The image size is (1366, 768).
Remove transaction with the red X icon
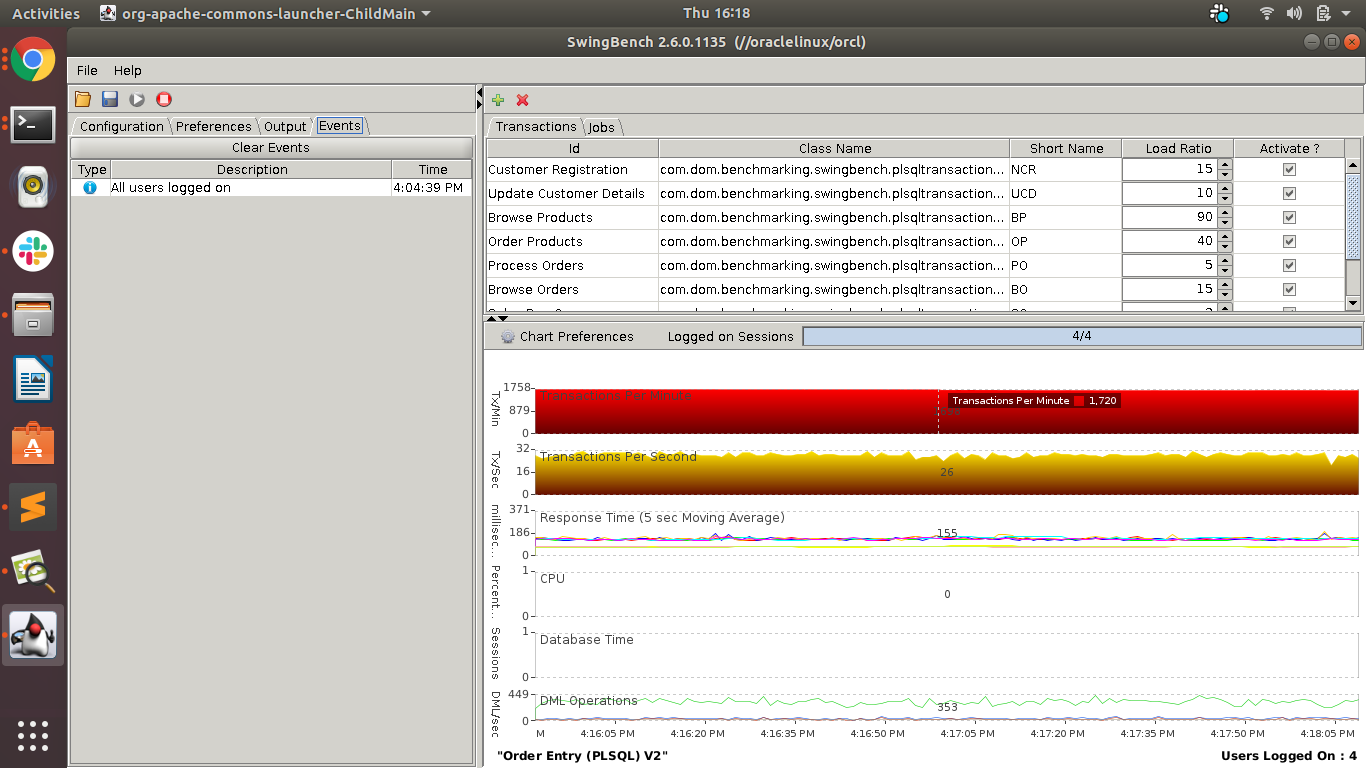point(522,99)
